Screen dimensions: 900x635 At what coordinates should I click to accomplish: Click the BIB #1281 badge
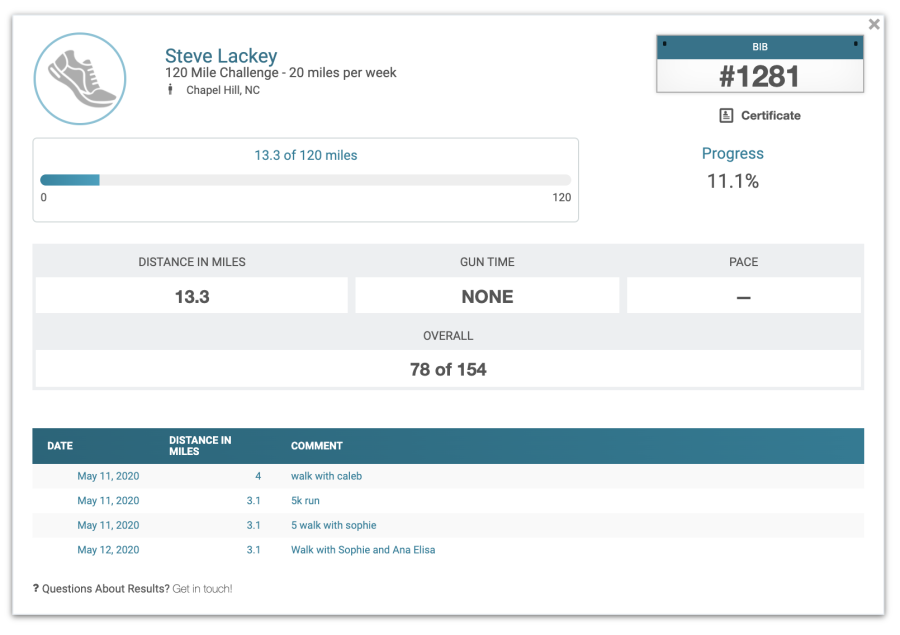(x=759, y=64)
